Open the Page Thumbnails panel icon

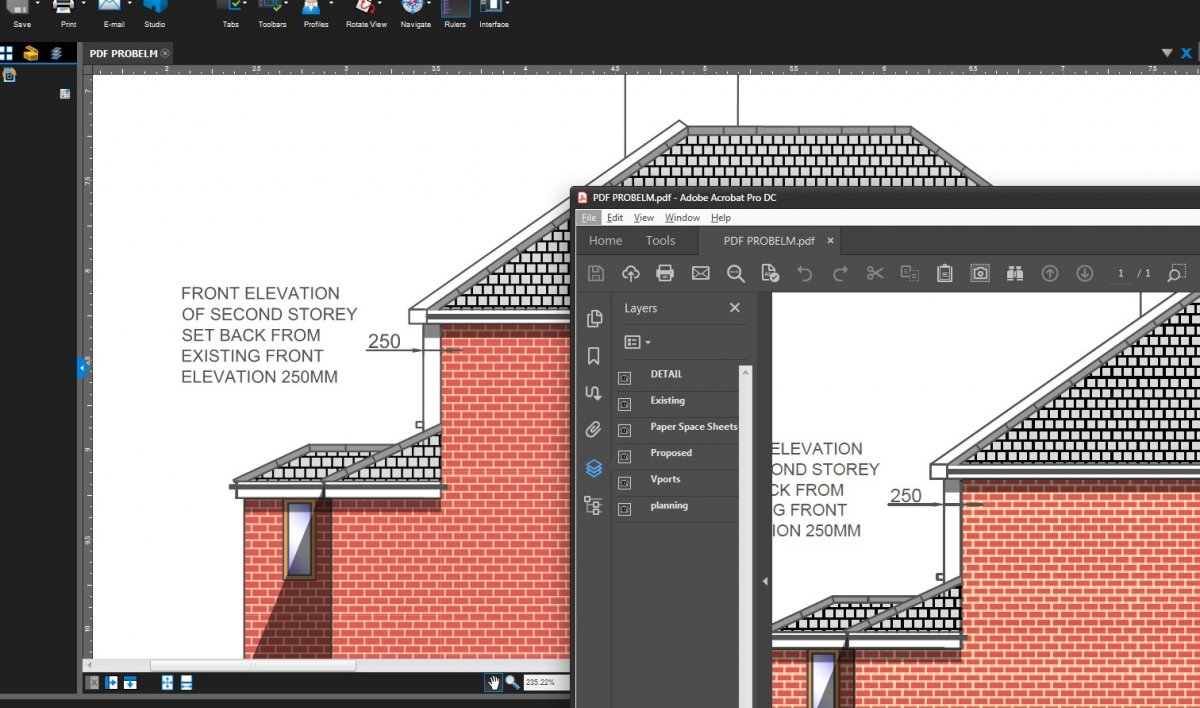[594, 318]
